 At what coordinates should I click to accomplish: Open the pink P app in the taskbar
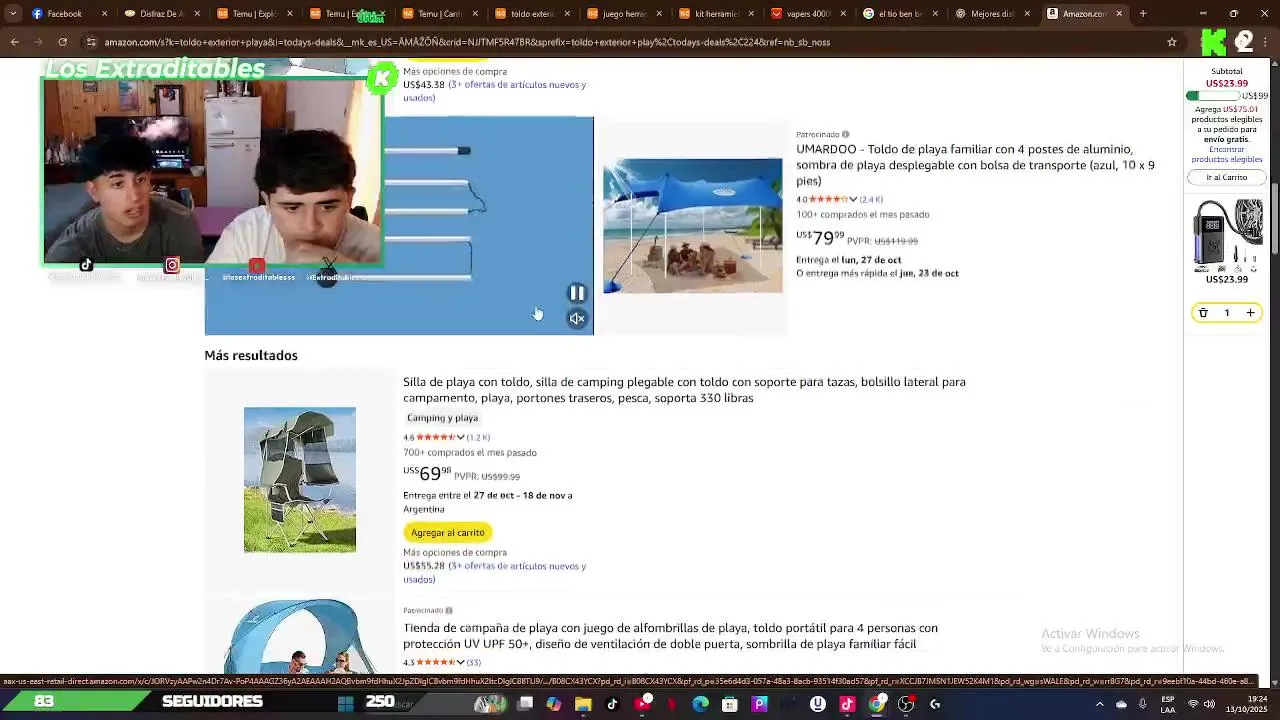[x=759, y=704]
